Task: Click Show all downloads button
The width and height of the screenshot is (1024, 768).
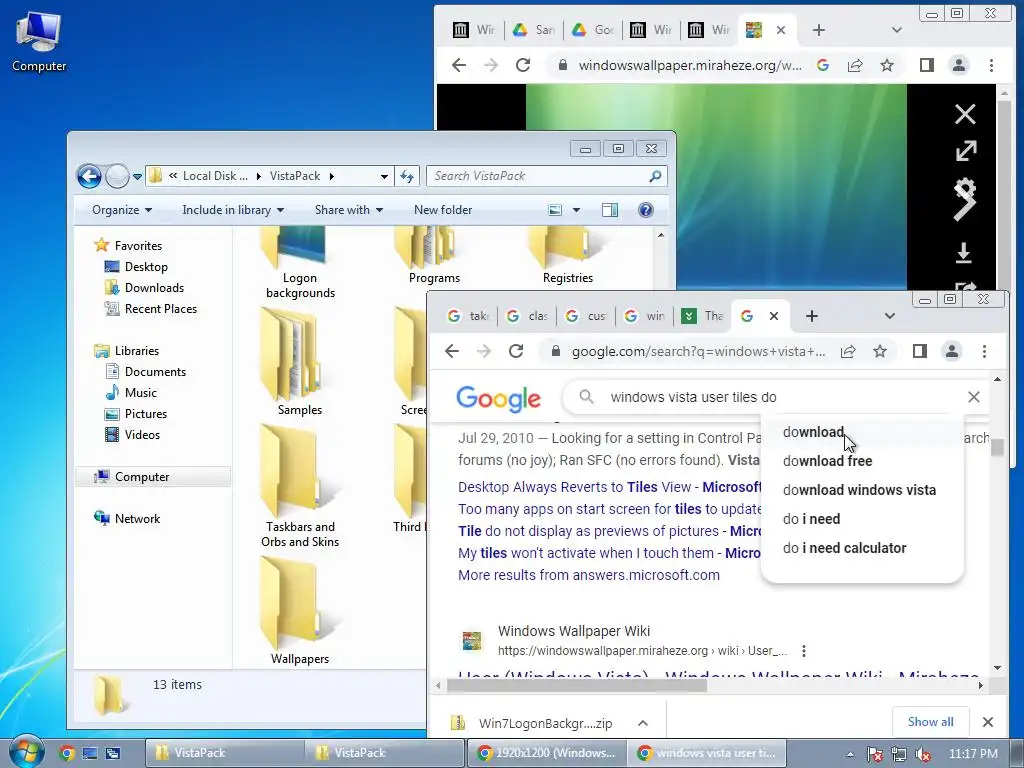Action: click(931, 722)
